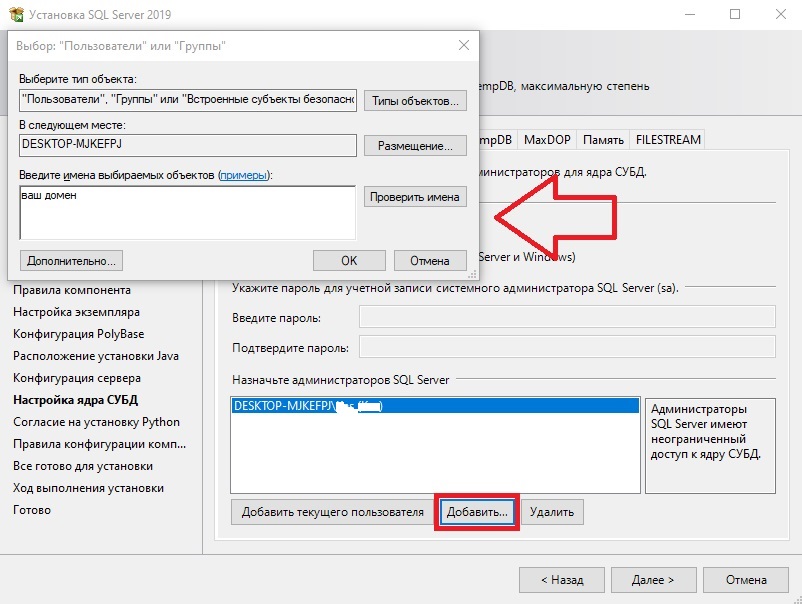Select "Конфигурация сервера" step

tap(77, 378)
